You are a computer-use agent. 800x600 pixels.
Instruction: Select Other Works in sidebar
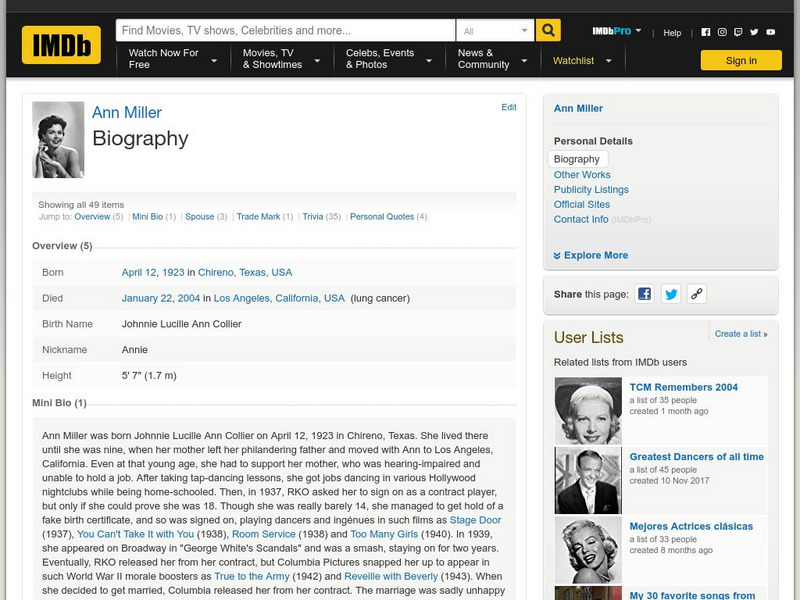(582, 174)
